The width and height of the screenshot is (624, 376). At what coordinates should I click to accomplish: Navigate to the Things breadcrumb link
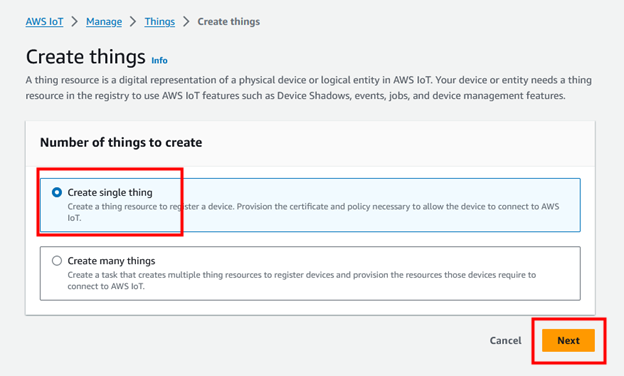pos(160,21)
